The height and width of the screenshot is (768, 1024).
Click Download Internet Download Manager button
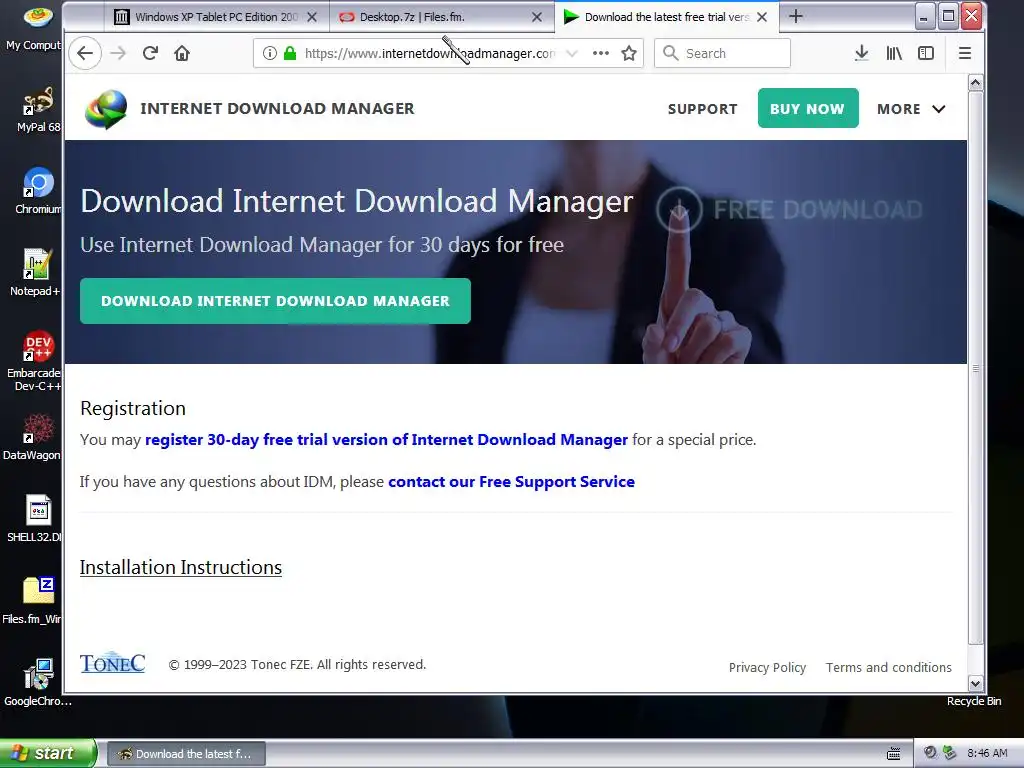pos(275,301)
